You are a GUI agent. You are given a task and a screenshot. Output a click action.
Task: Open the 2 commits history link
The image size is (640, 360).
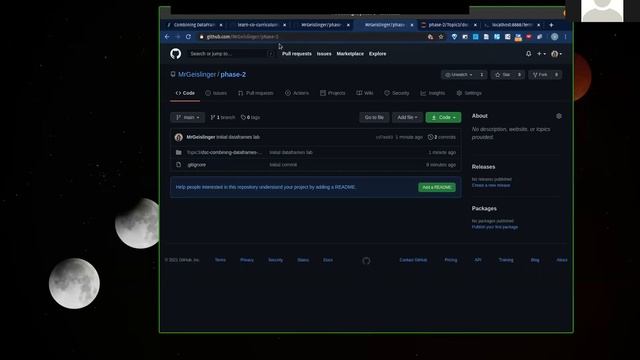[442, 137]
